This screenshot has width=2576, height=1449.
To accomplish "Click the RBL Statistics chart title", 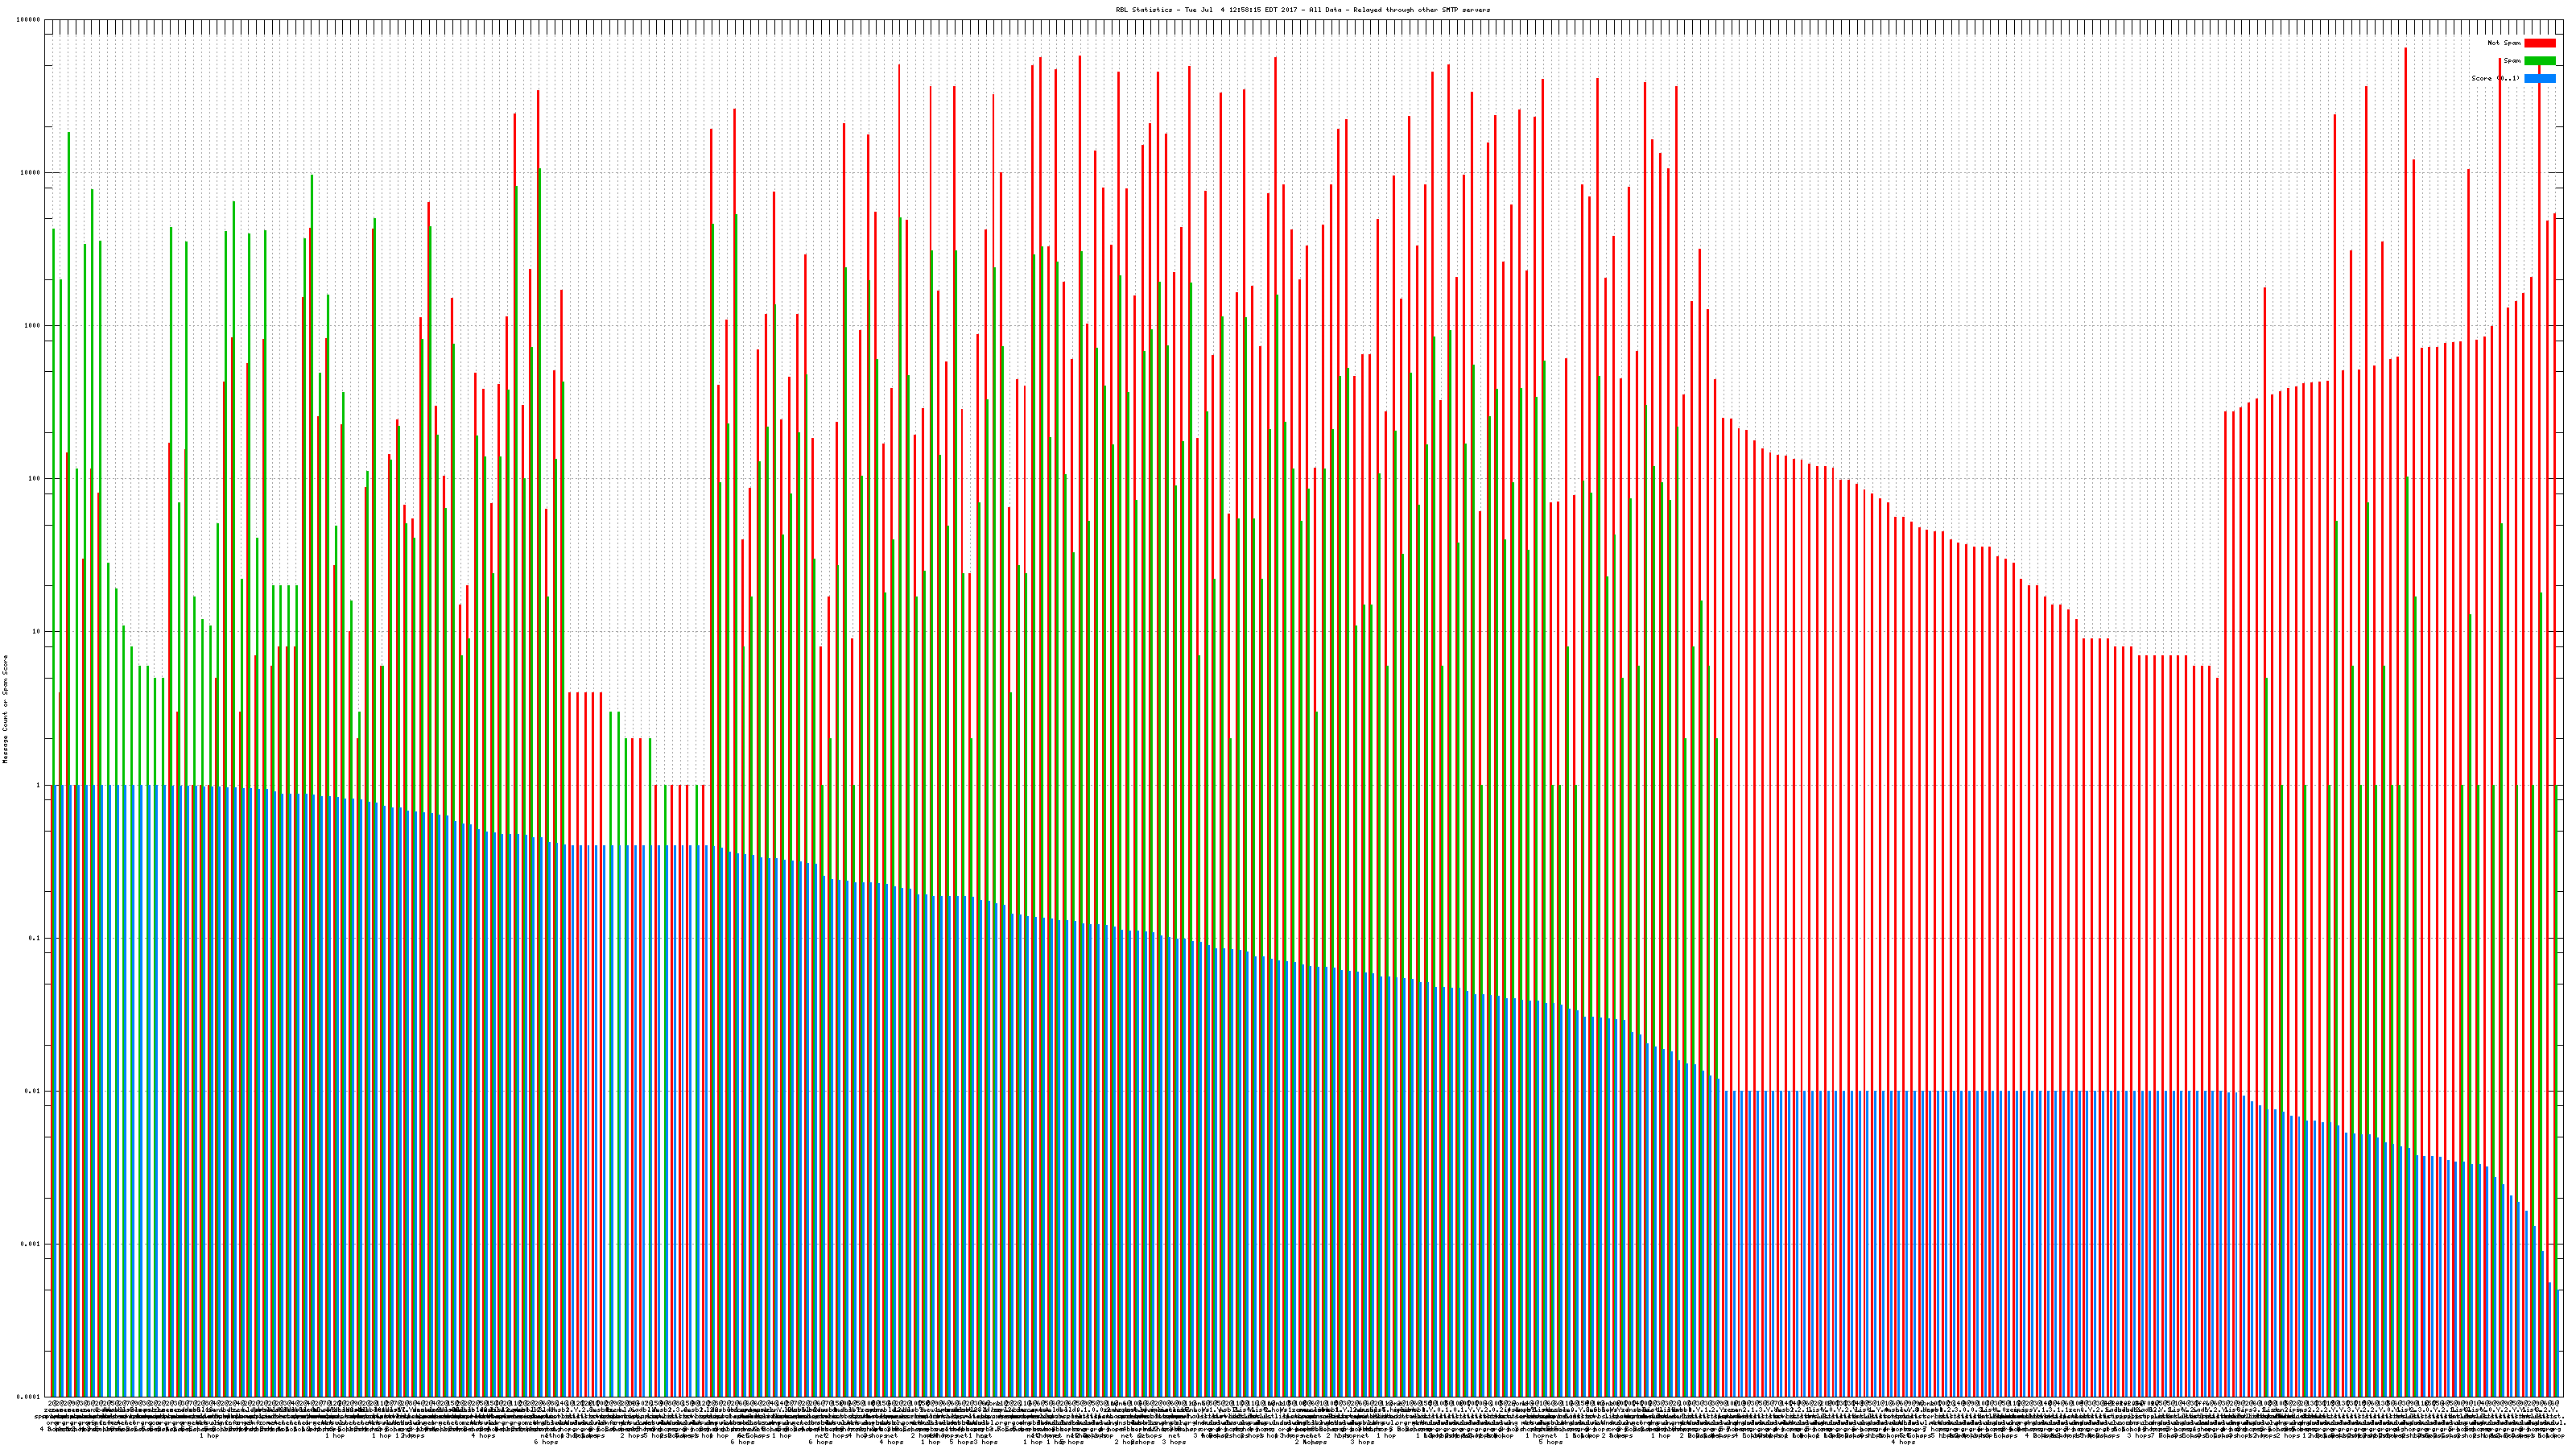I will 1145,10.
